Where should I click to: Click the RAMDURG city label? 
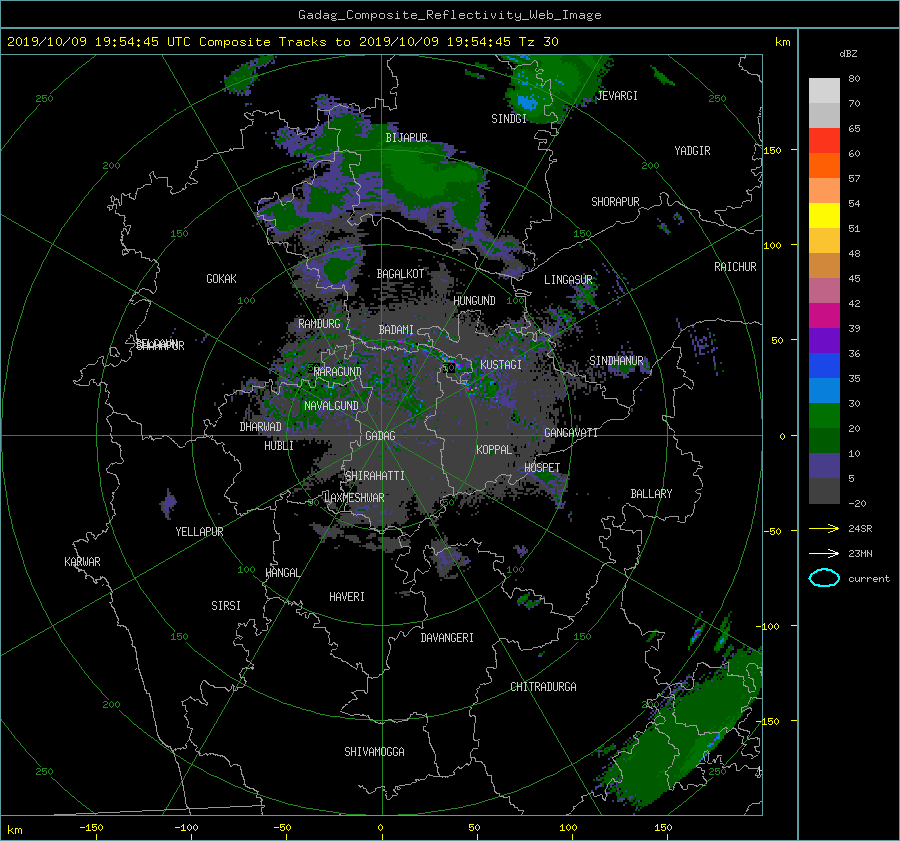pos(319,324)
